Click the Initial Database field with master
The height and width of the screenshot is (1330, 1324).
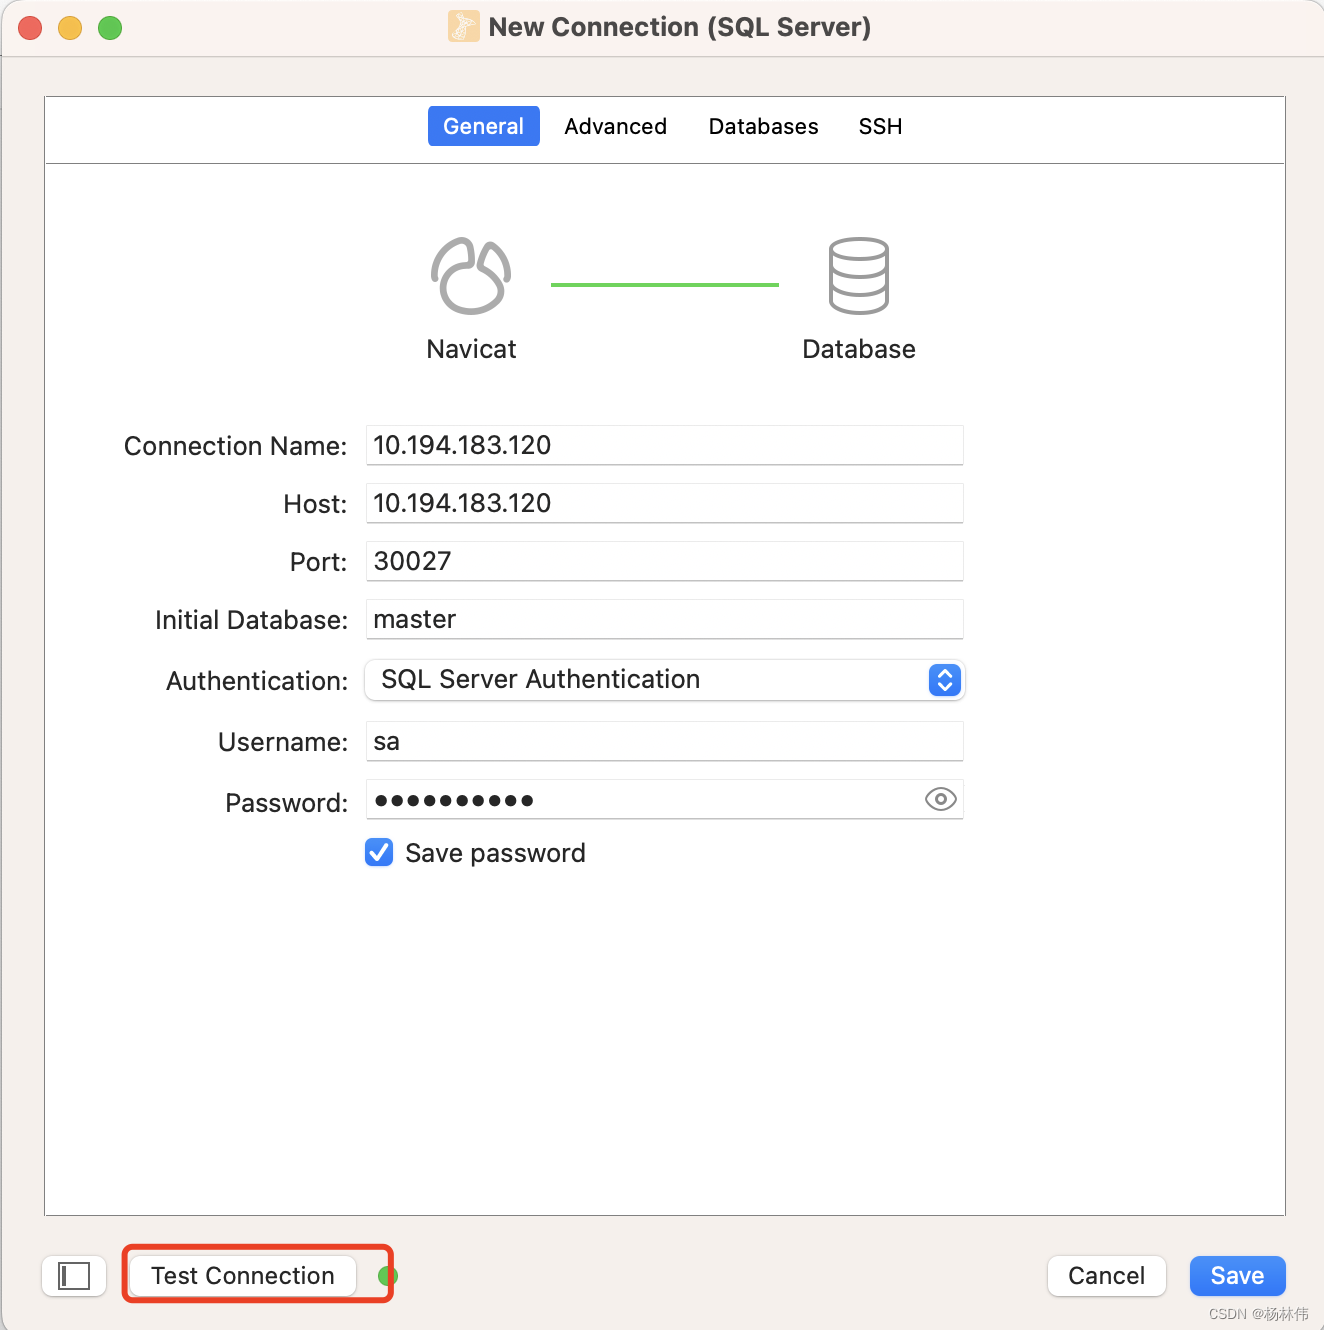coord(664,619)
